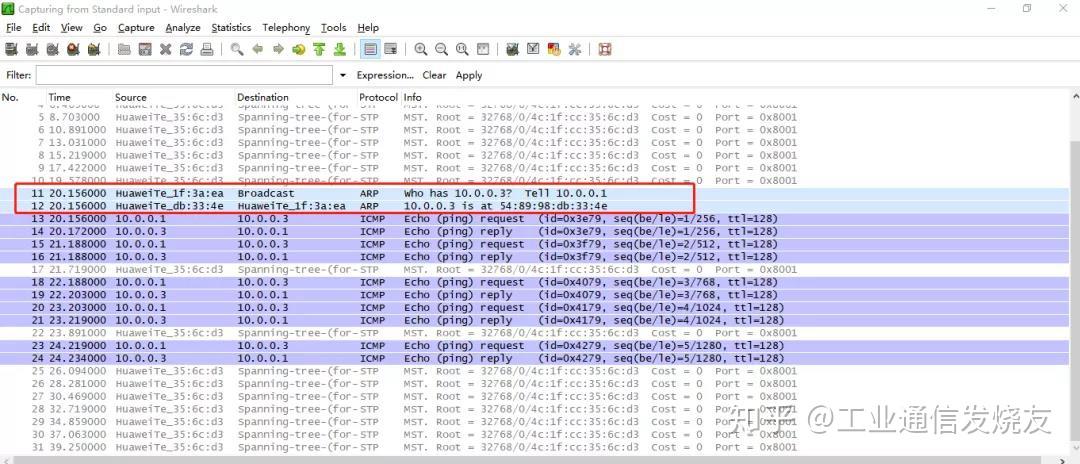Select ICMP echo reply packet 14
This screenshot has height=464, width=1080.
[x=533, y=231]
